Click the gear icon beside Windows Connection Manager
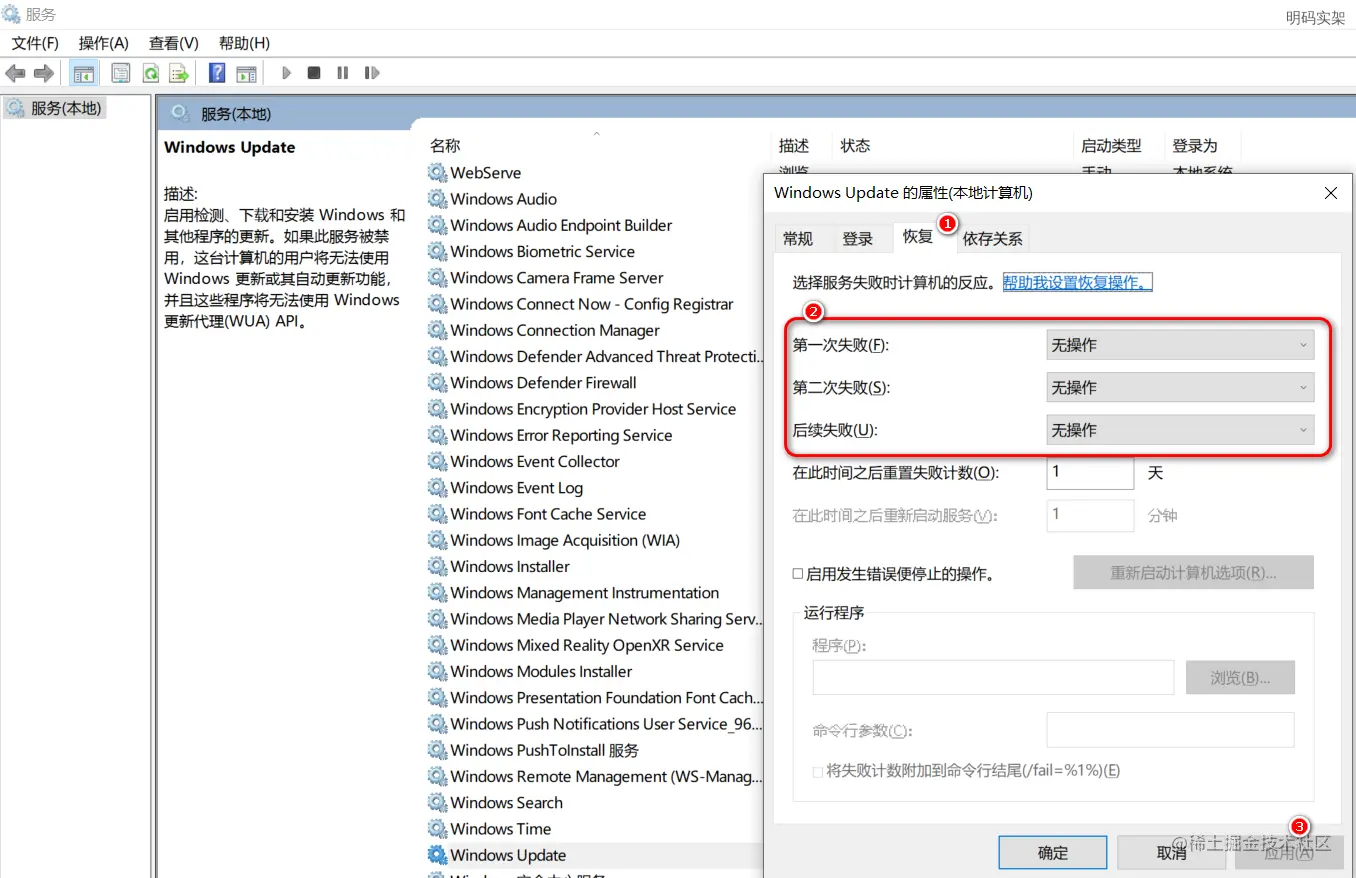Image resolution: width=1356 pixels, height=878 pixels. [437, 330]
